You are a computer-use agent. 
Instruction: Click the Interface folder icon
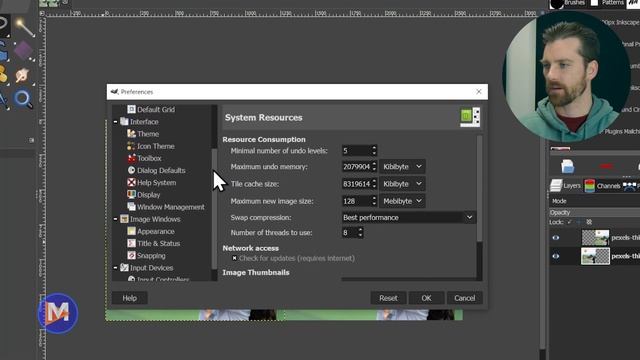[x=124, y=122]
